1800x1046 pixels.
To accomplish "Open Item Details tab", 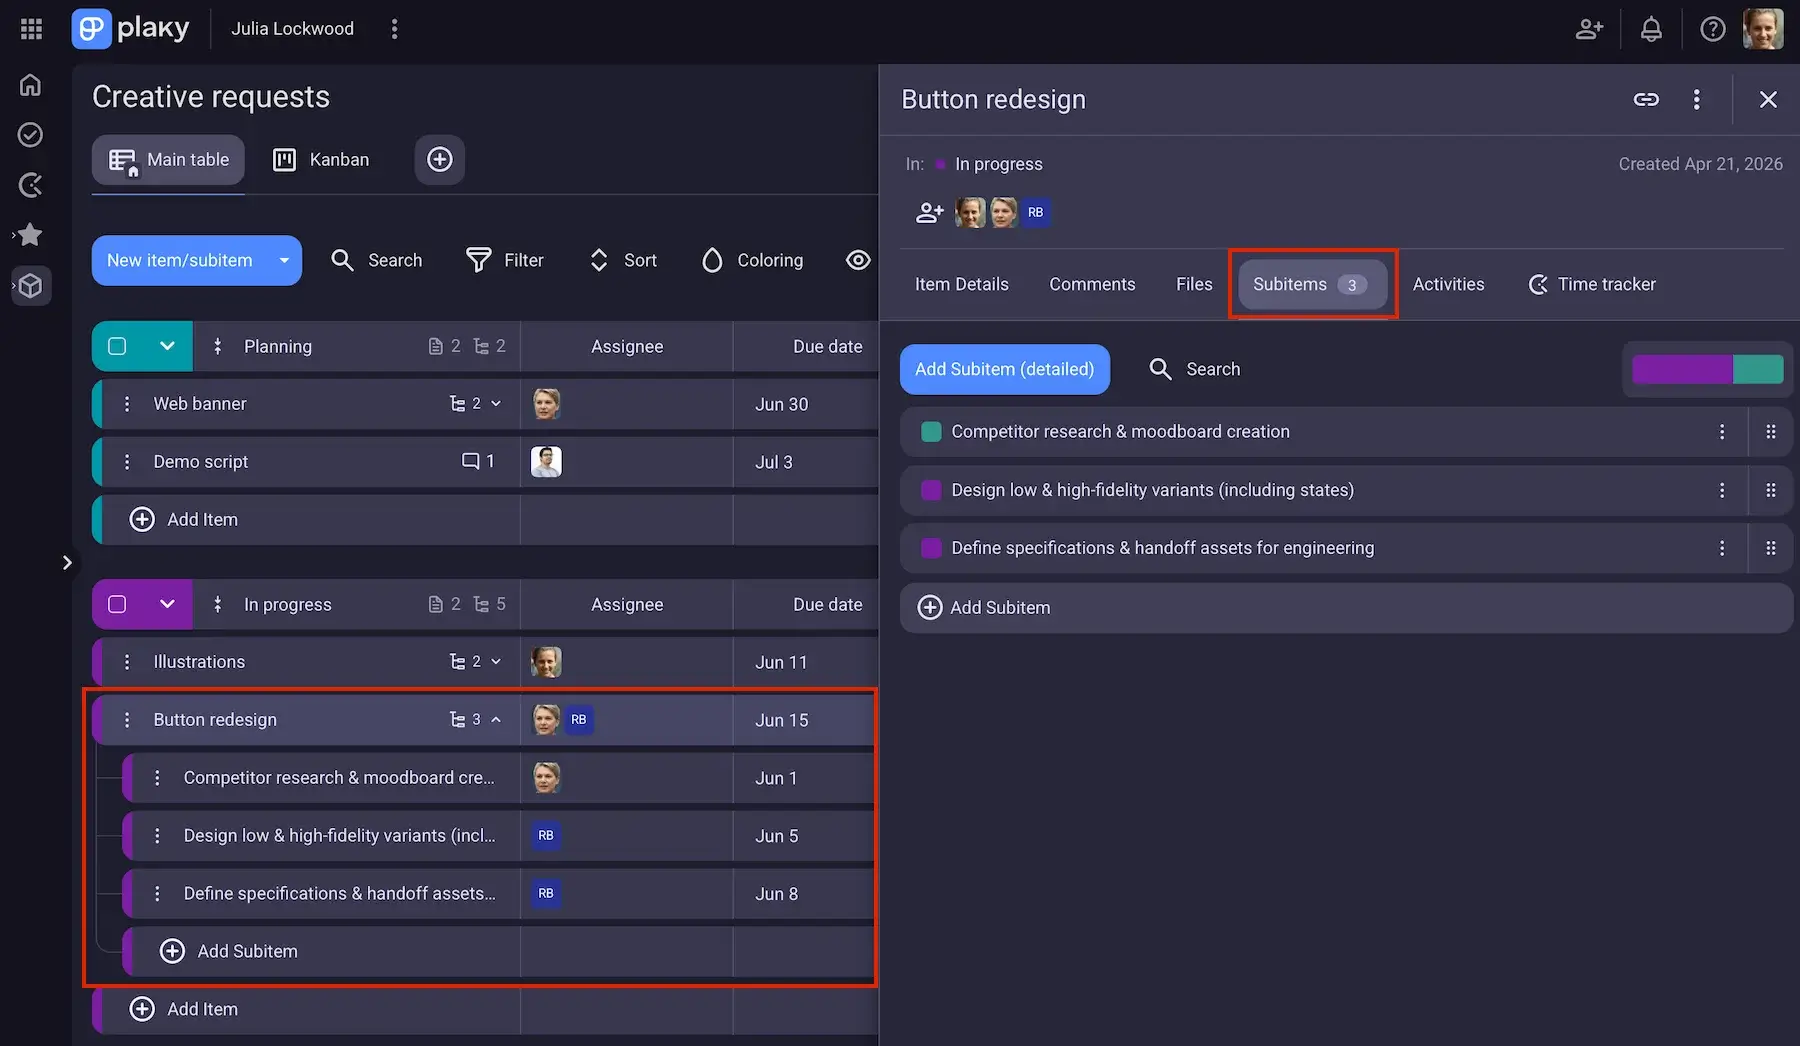I will tap(962, 284).
